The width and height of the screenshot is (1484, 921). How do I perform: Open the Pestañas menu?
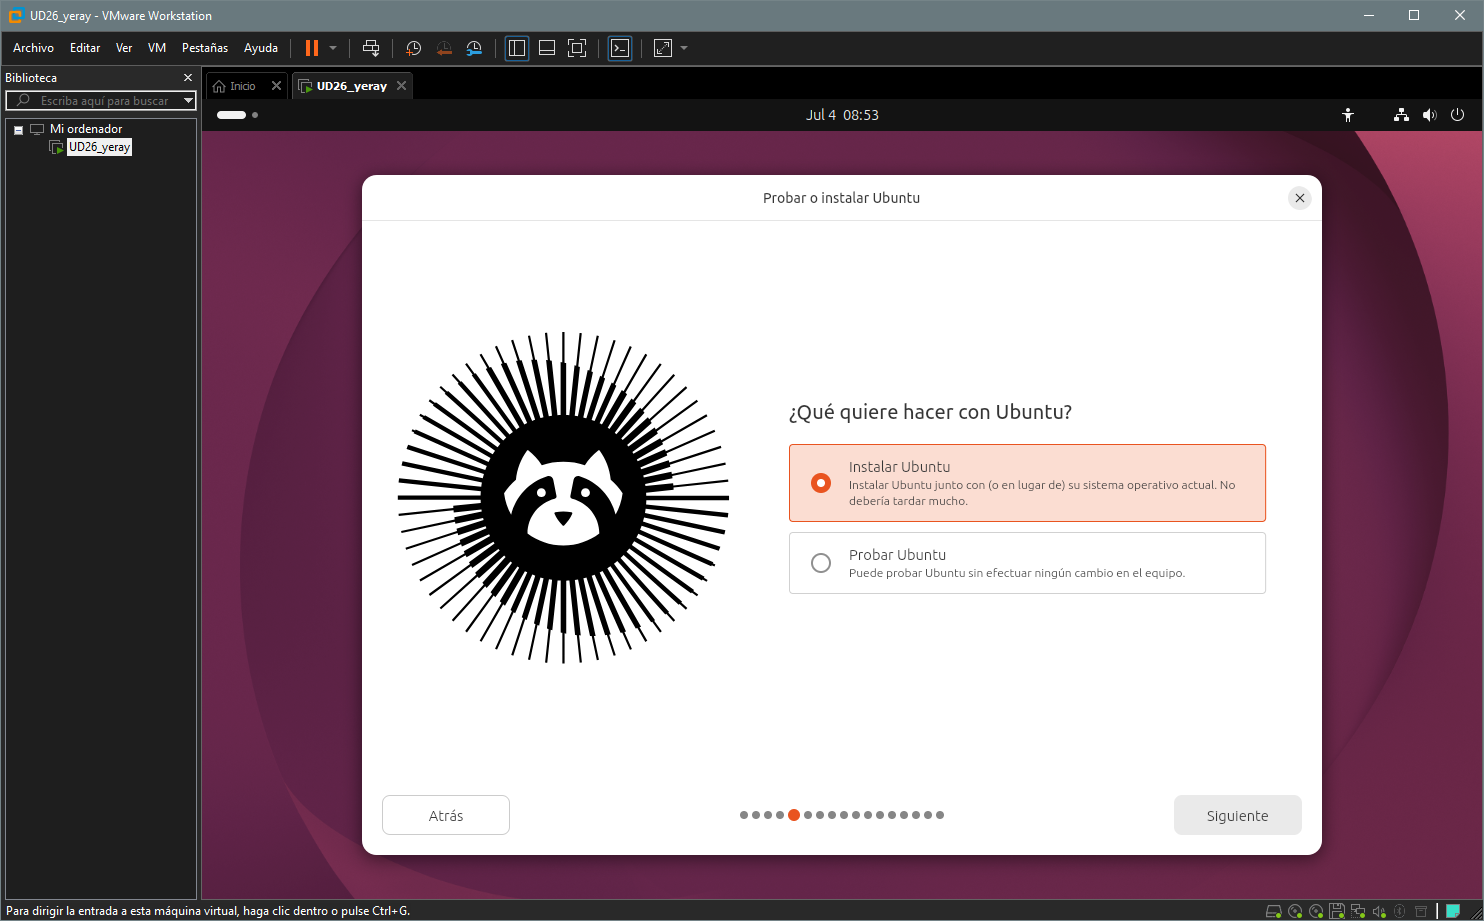(x=205, y=48)
